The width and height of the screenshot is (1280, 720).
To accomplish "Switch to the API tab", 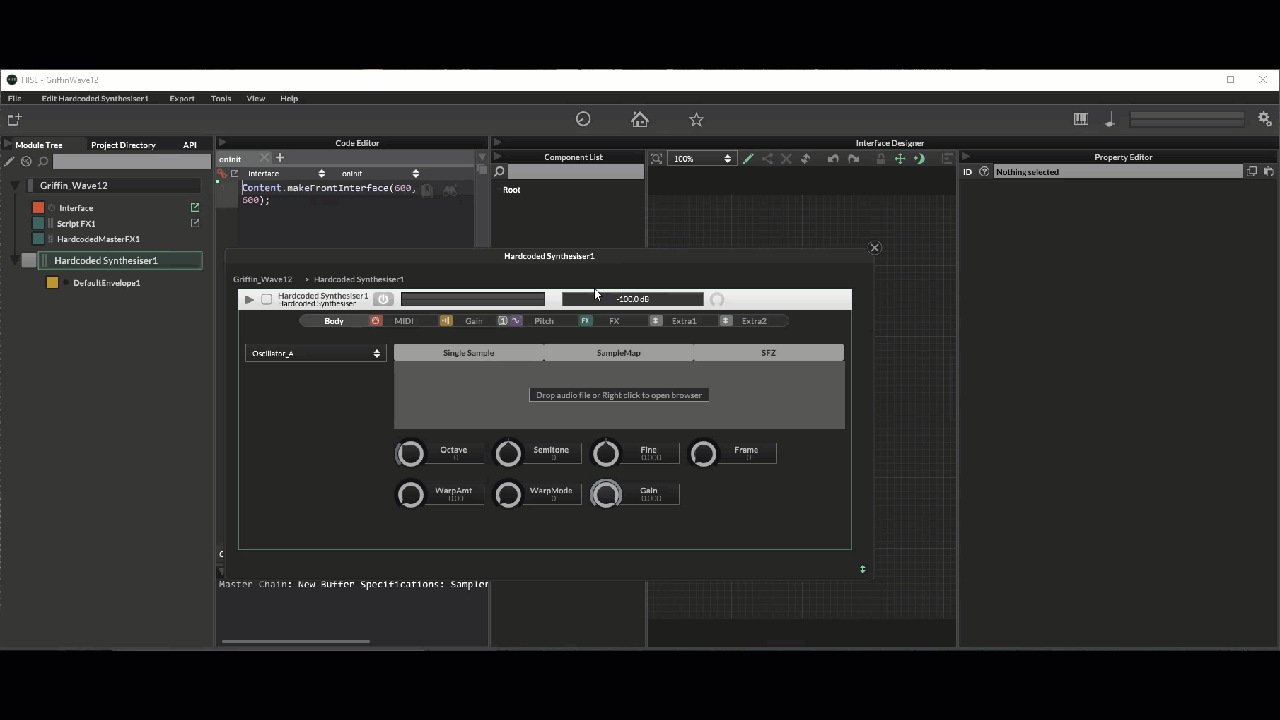I will point(190,145).
